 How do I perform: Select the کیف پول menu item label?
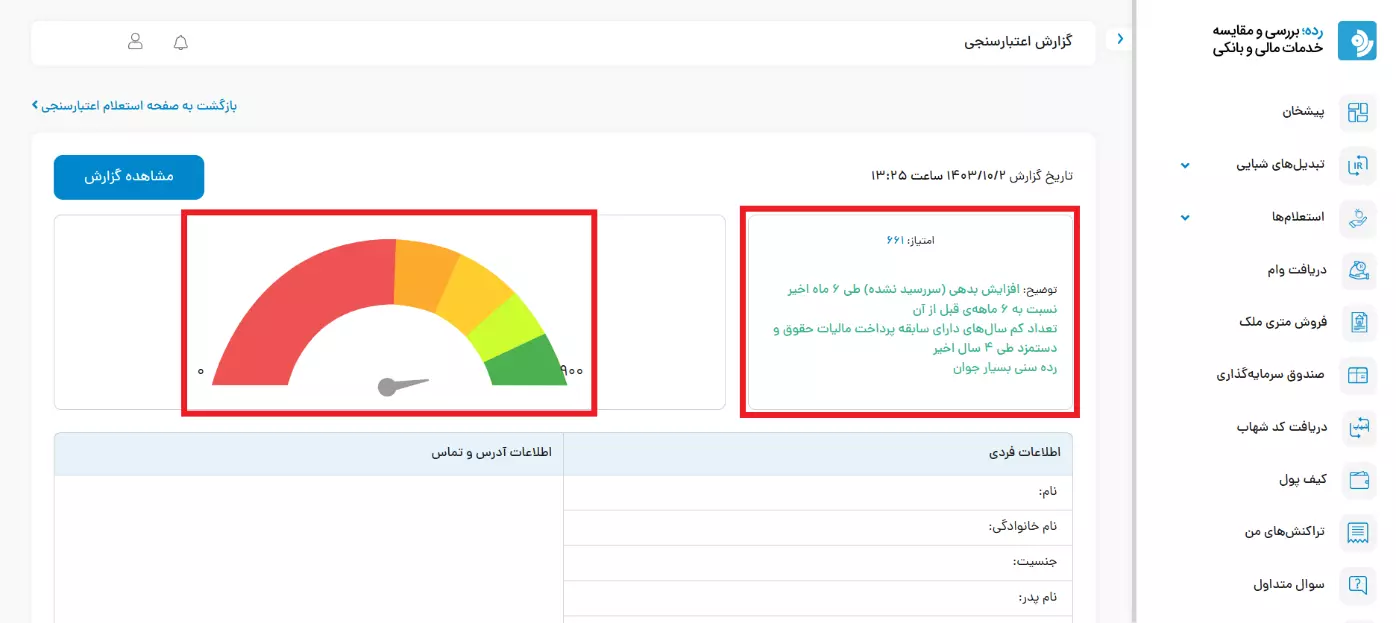1302,480
